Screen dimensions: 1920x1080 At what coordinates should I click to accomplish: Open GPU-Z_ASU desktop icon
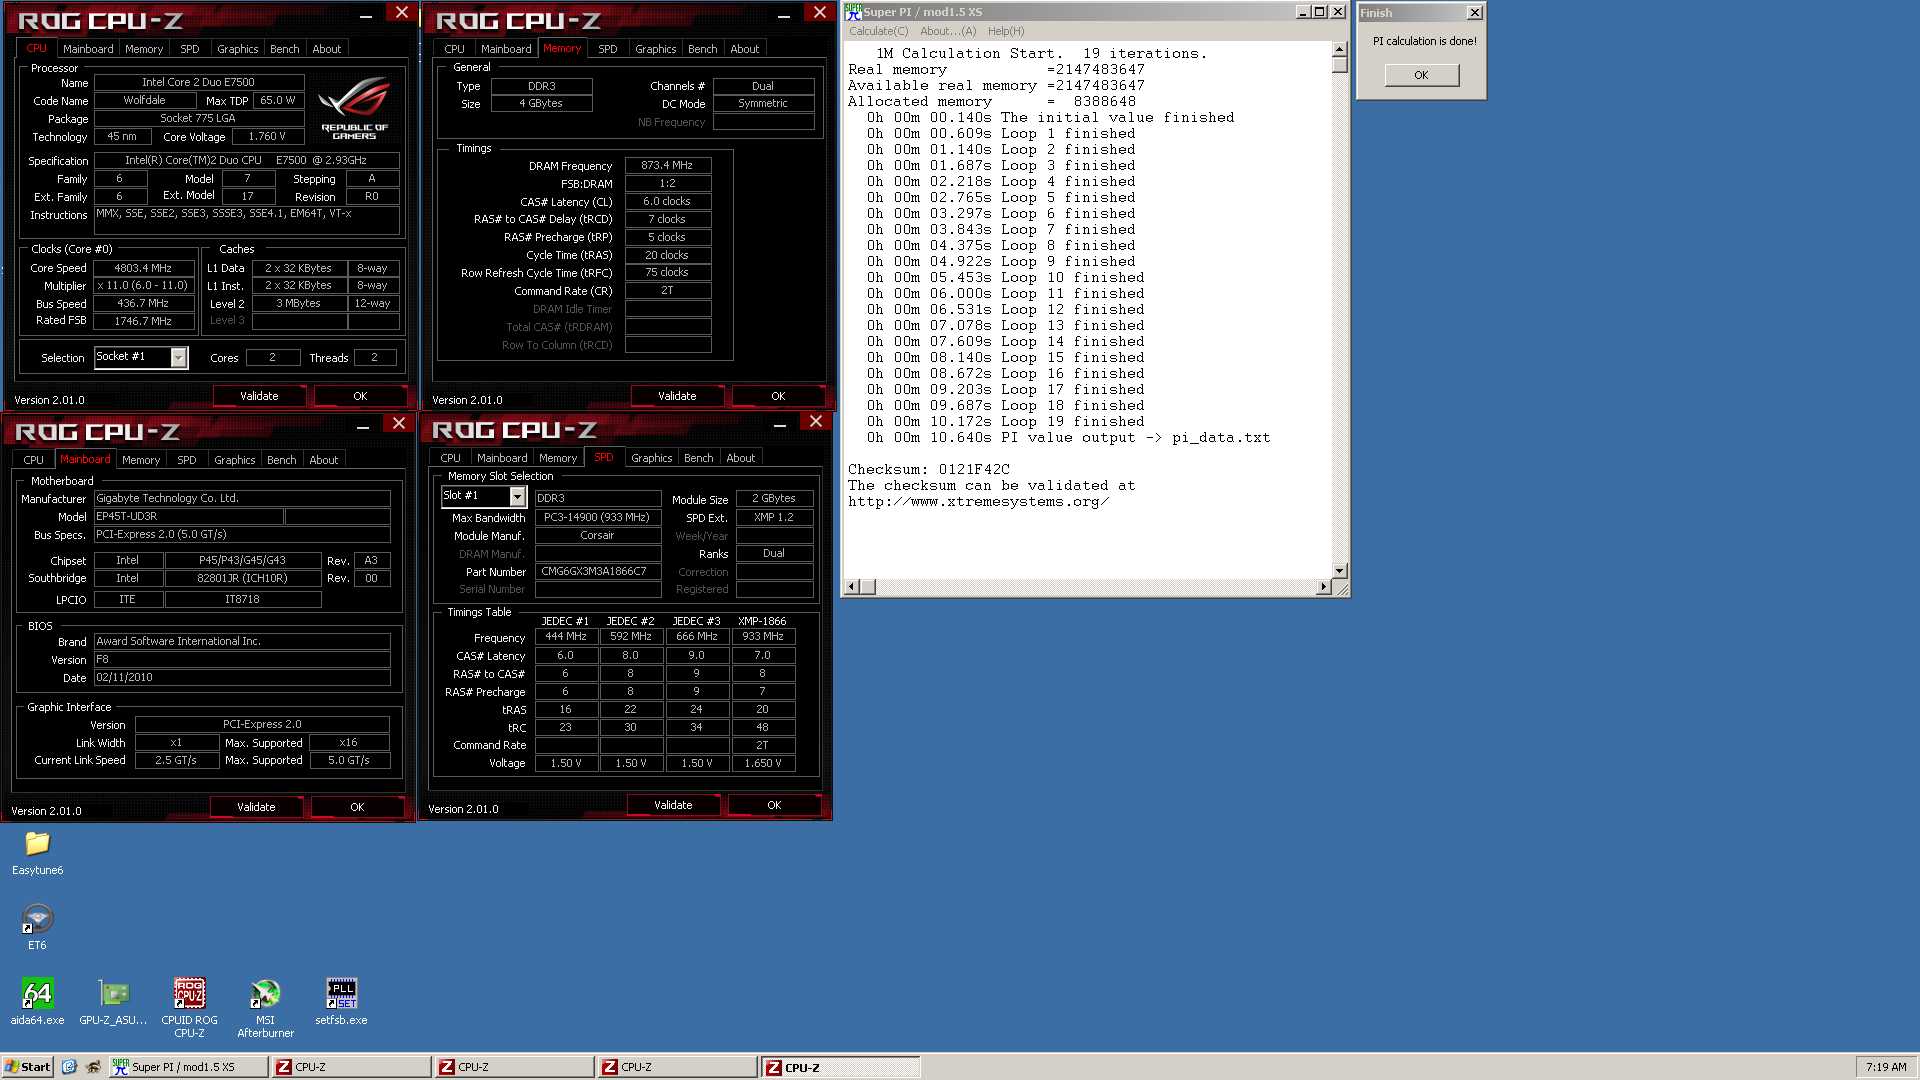(113, 1001)
